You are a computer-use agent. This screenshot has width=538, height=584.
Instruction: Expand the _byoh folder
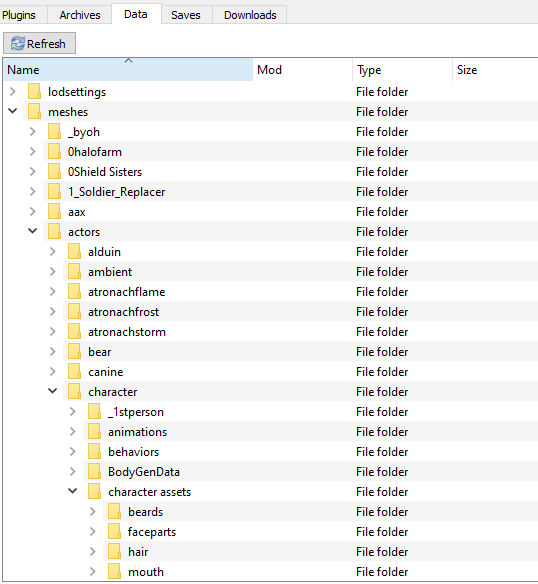pyautogui.click(x=33, y=131)
